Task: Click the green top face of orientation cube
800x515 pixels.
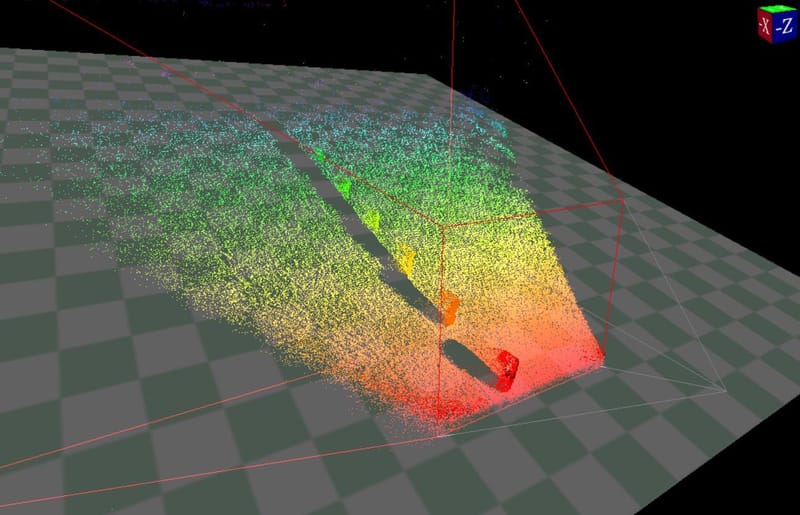Action: pyautogui.click(x=778, y=10)
